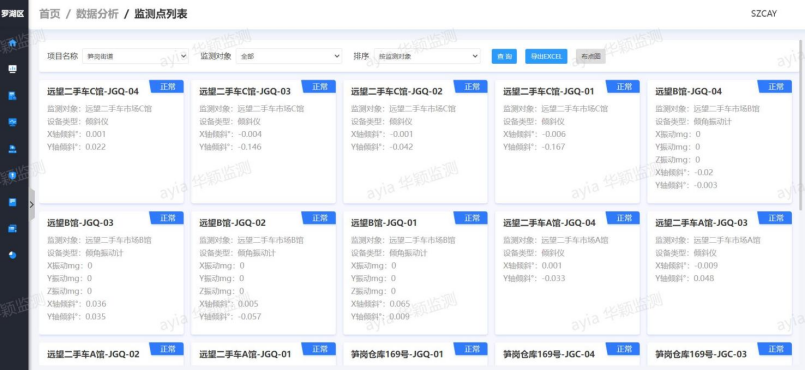
Task: Open the blue device tray sidebar icon
Action: pyautogui.click(x=13, y=149)
